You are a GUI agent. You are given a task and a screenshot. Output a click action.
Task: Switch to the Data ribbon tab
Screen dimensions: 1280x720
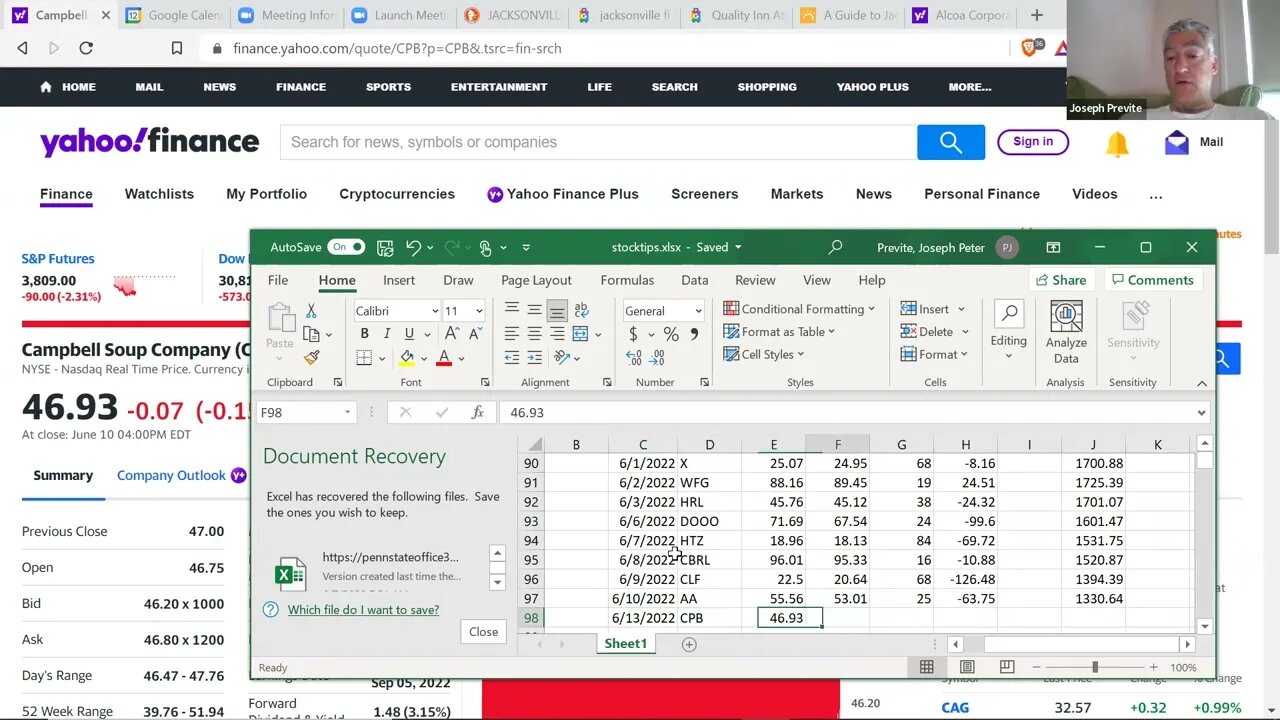coord(694,280)
